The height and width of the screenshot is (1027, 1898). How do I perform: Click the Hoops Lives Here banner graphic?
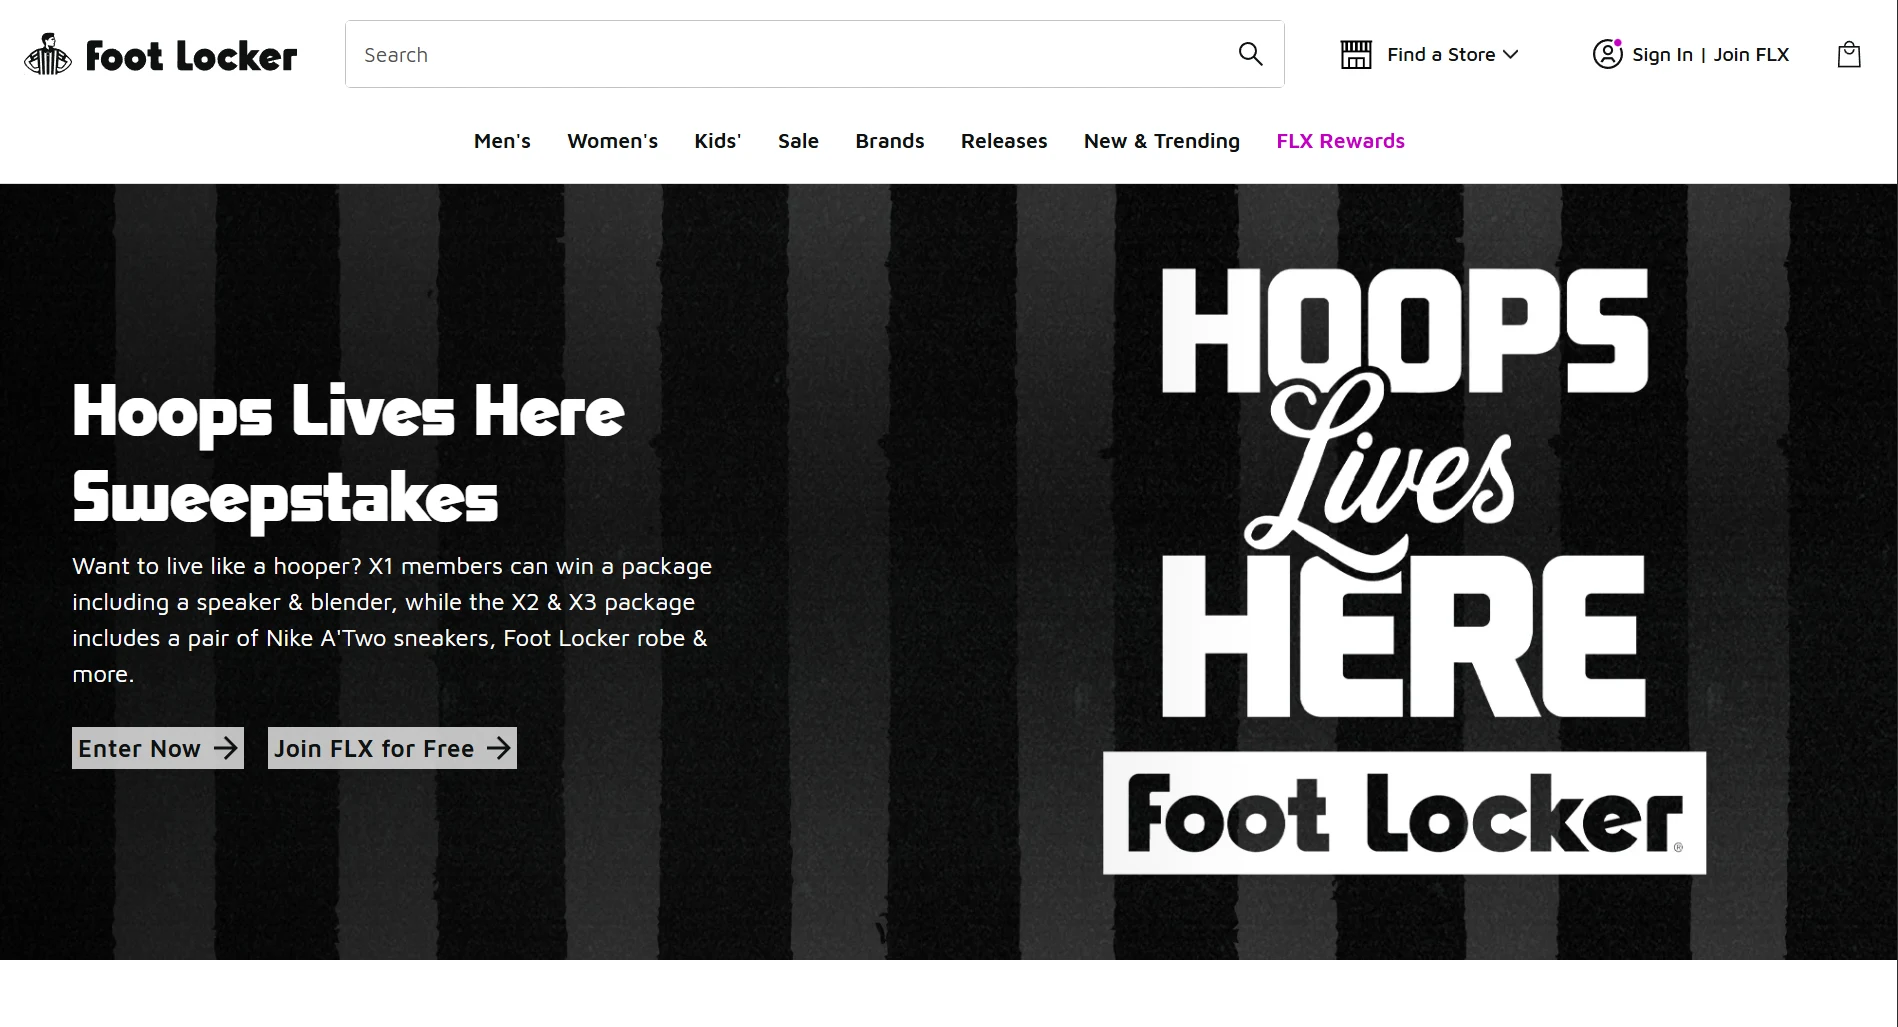[1404, 570]
